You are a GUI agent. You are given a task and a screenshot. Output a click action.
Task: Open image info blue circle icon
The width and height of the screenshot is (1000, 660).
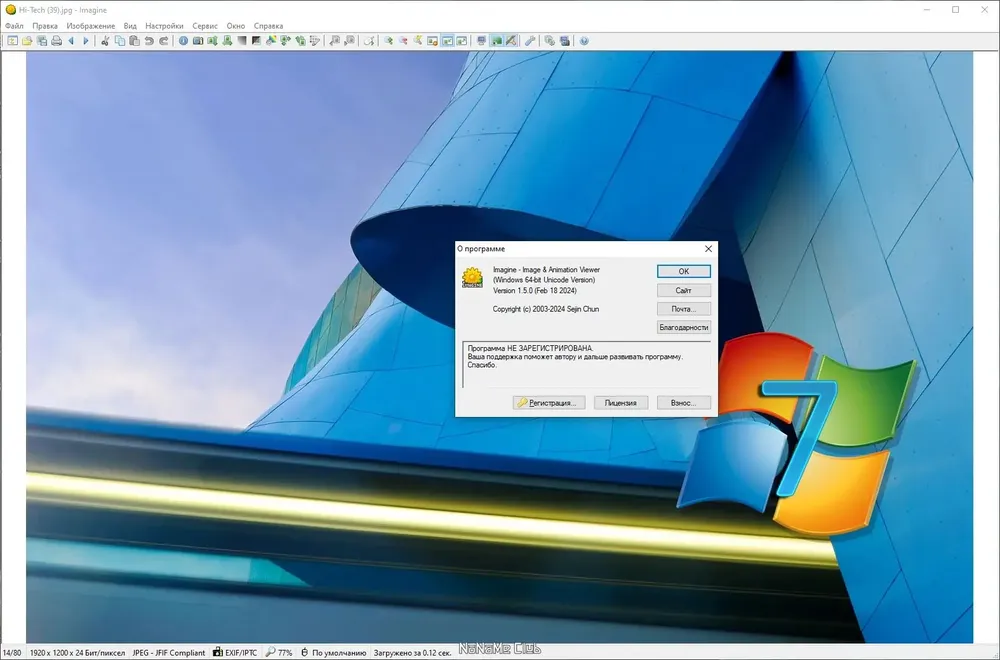click(x=183, y=41)
